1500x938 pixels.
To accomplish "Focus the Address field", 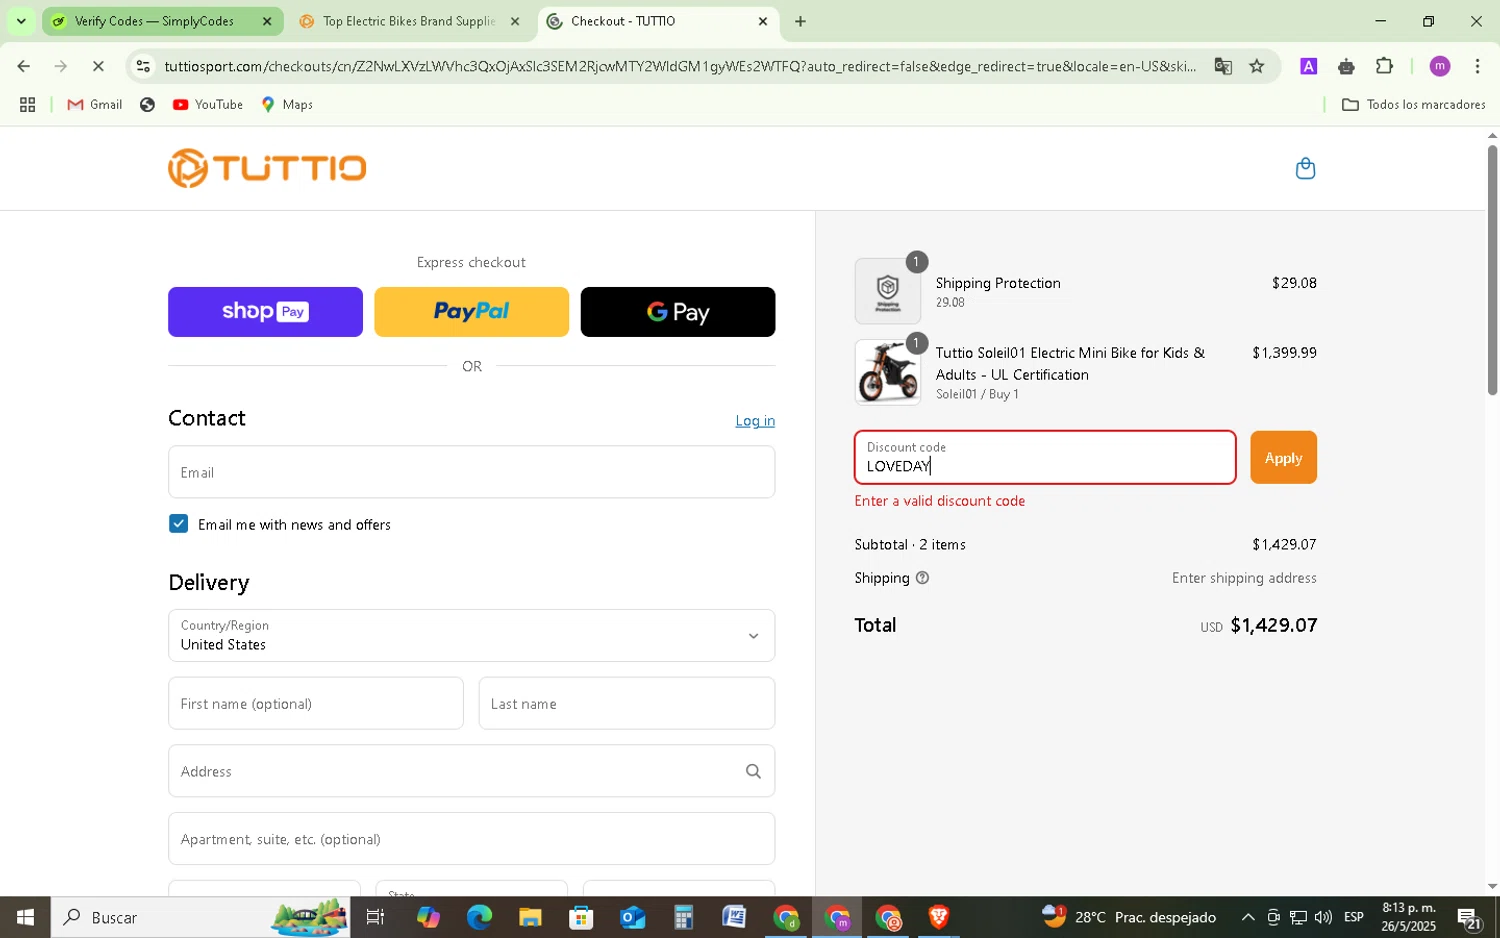I will (x=471, y=771).
